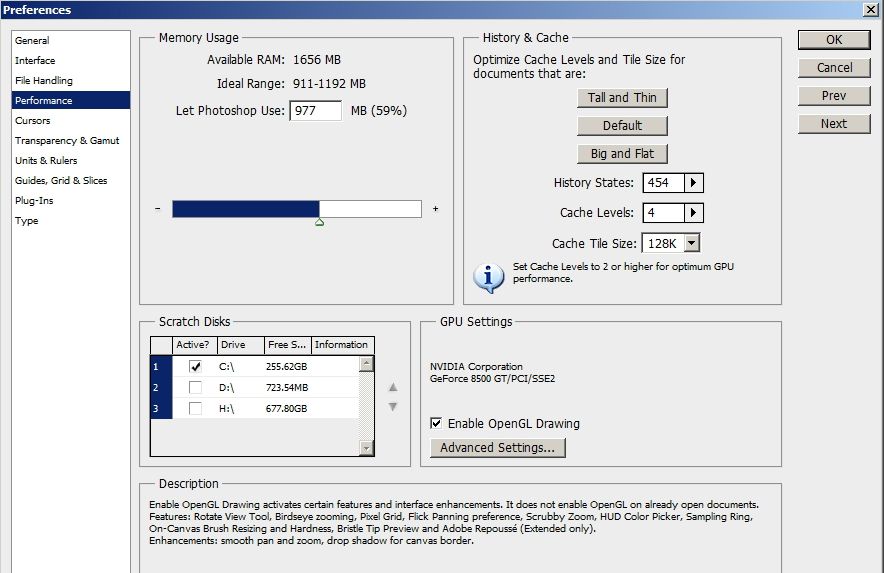Click the down arrow beside scratch disks list
The image size is (884, 573).
[x=393, y=407]
